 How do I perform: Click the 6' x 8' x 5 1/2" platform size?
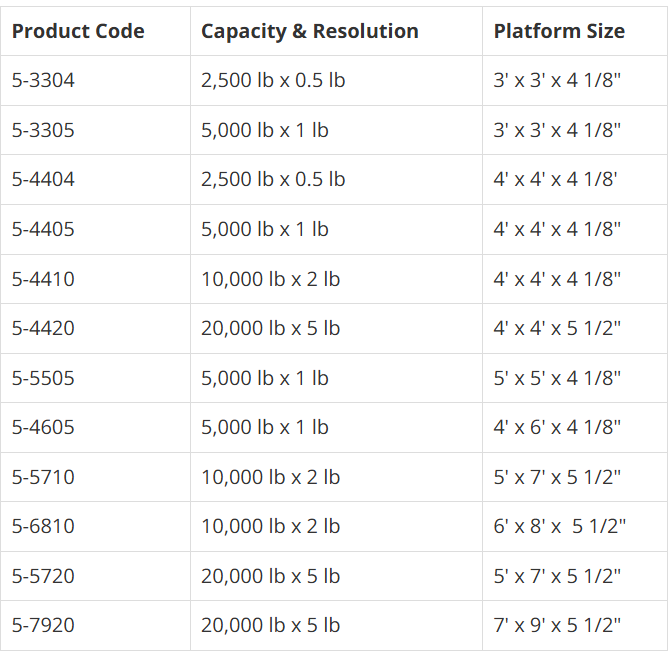[x=560, y=526]
